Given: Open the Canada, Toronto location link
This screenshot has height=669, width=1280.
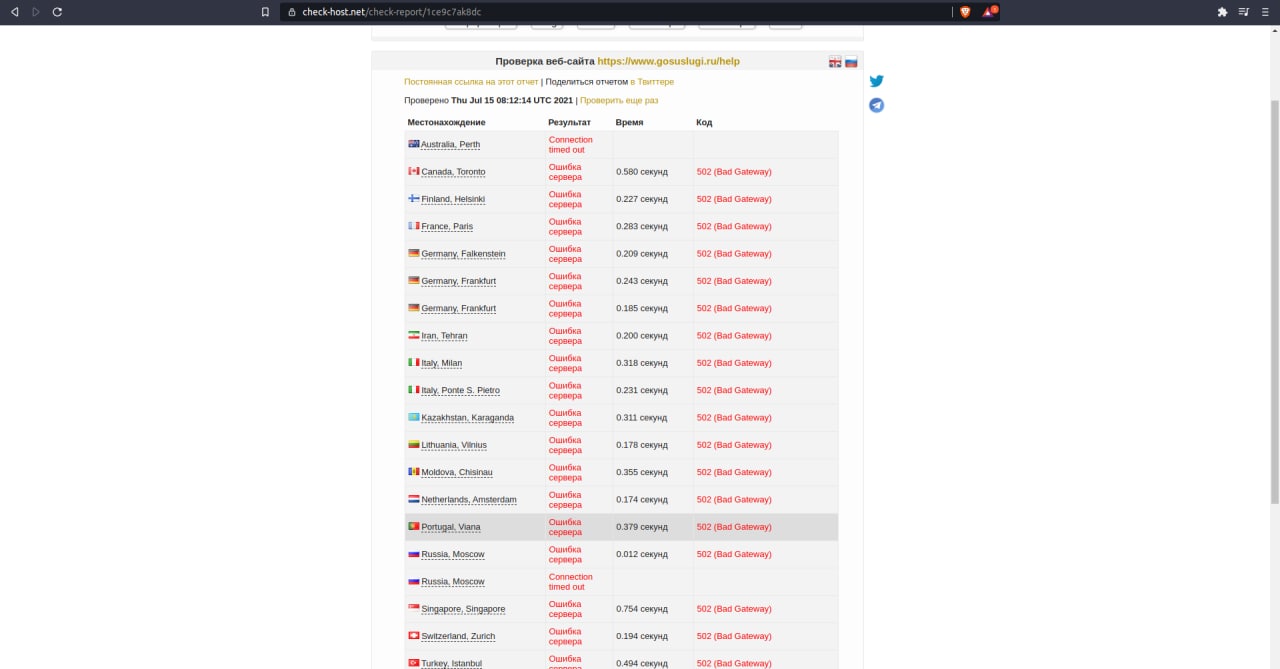Looking at the screenshot, I should (x=453, y=172).
